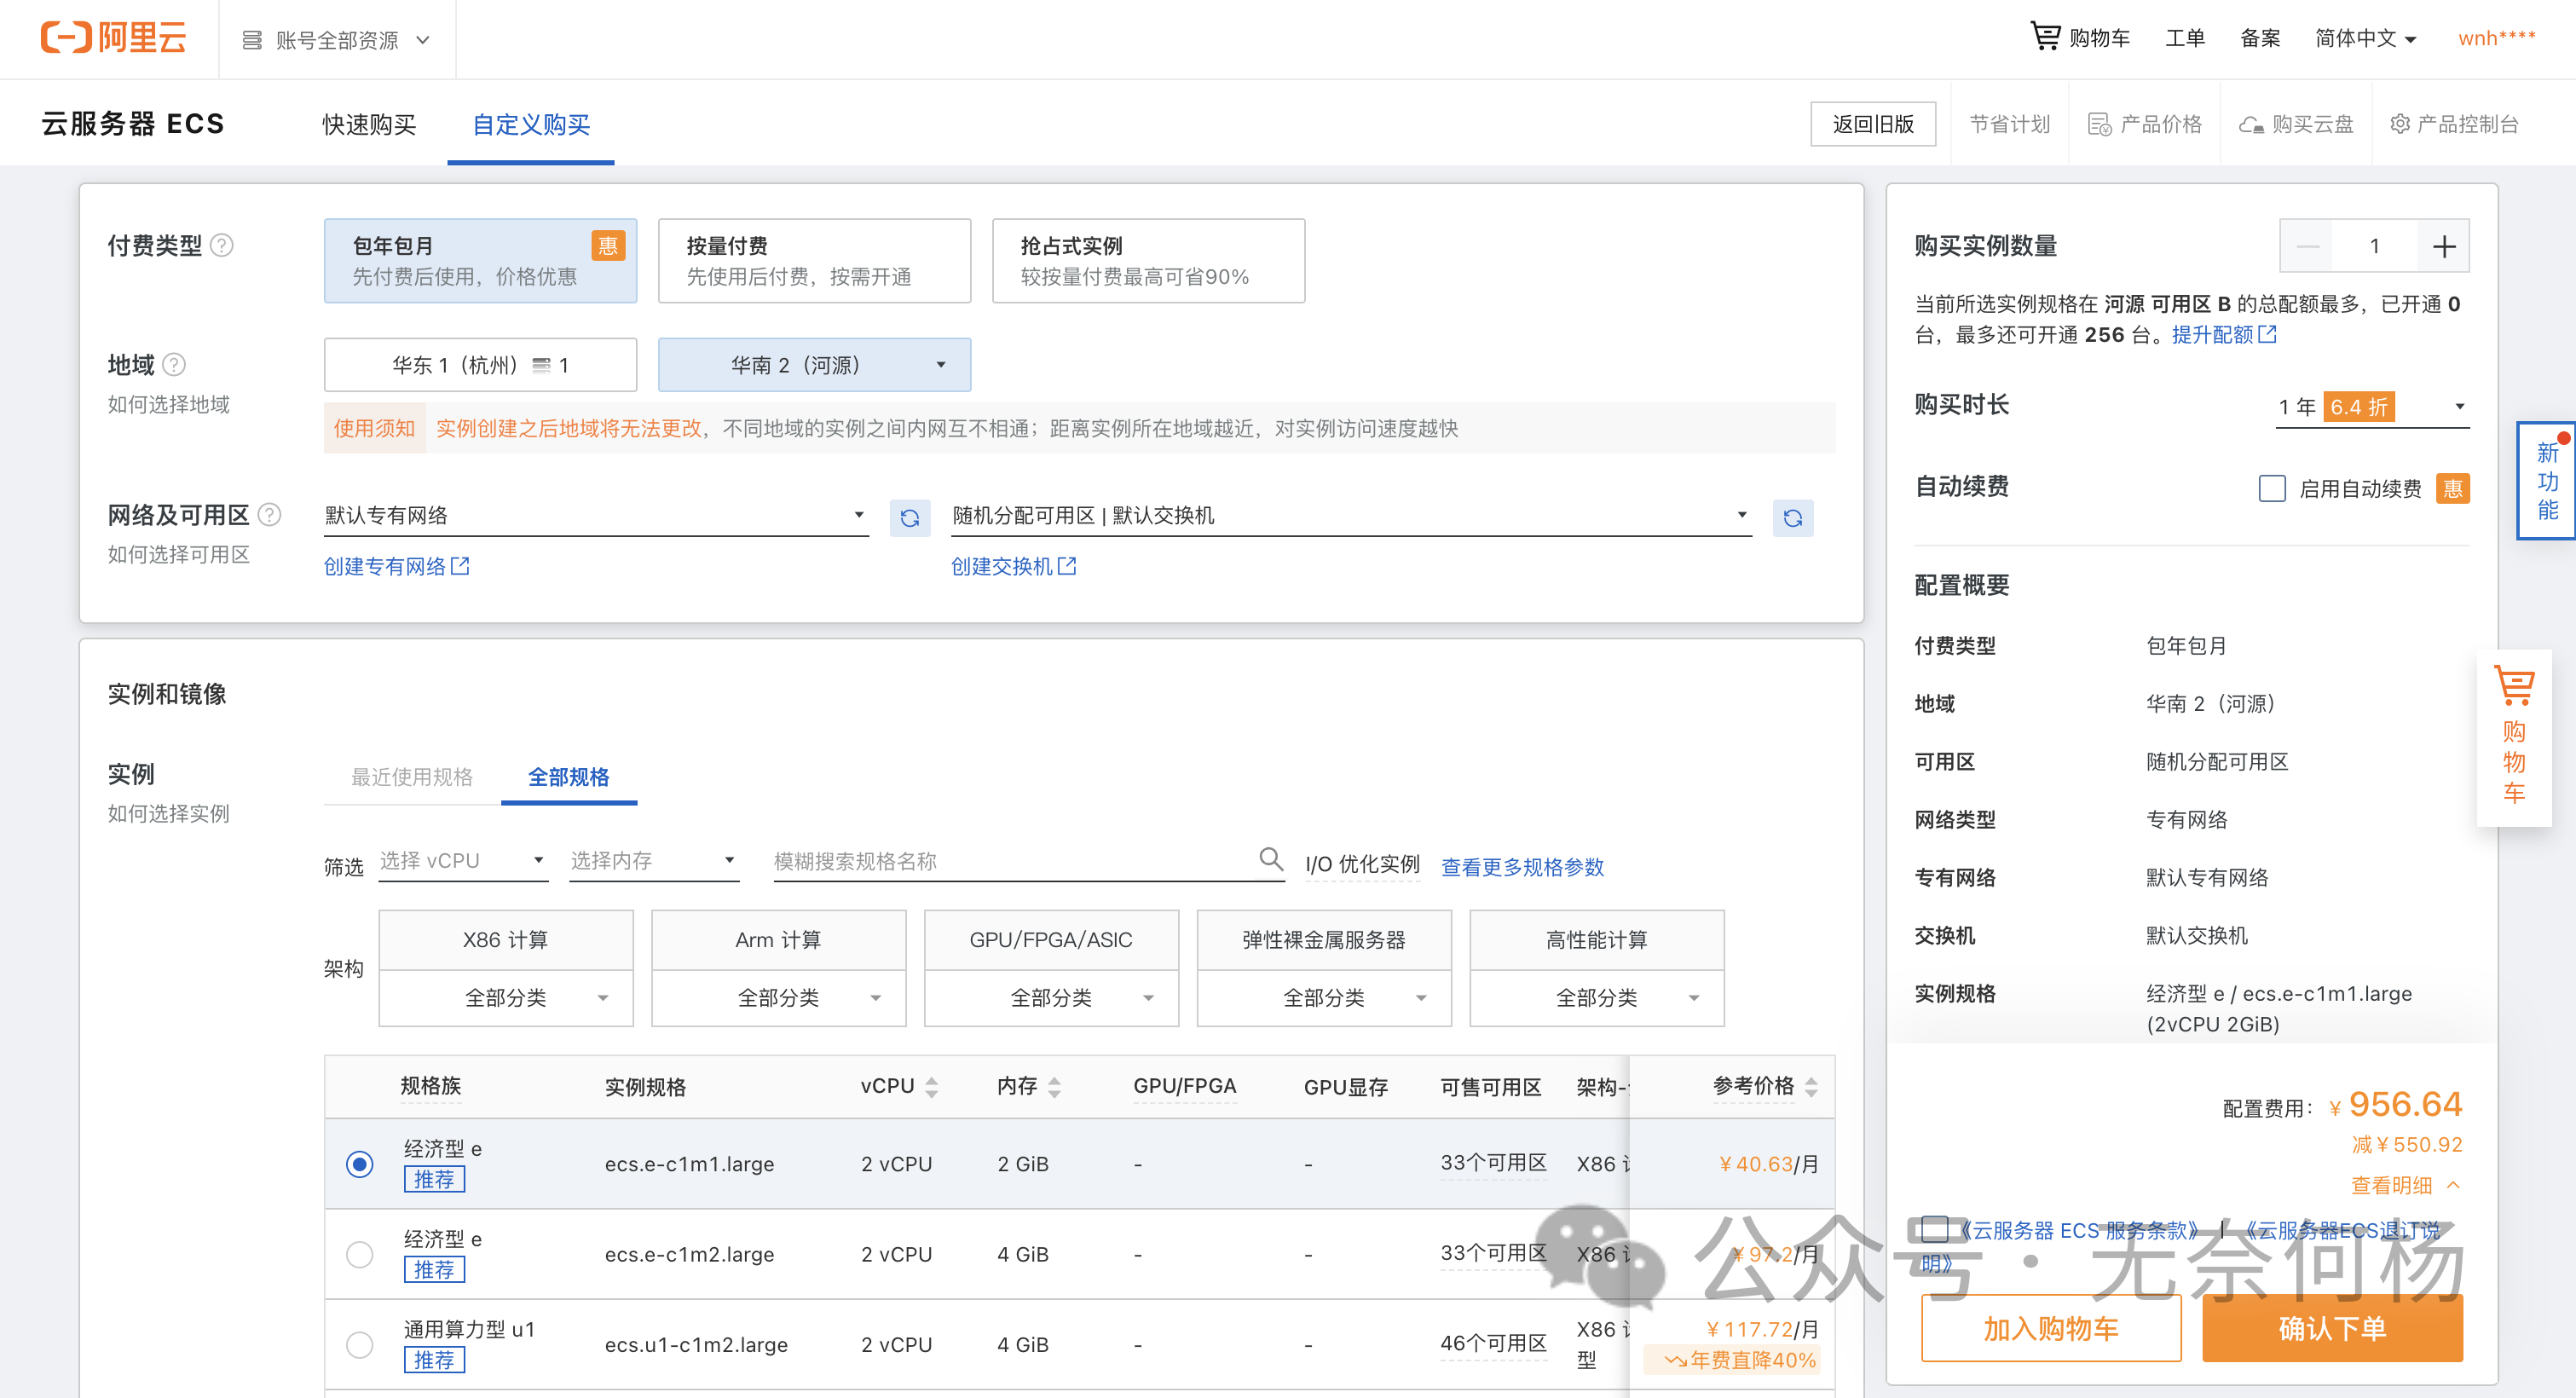Sort by 参考价格 column arrows

click(1811, 1086)
